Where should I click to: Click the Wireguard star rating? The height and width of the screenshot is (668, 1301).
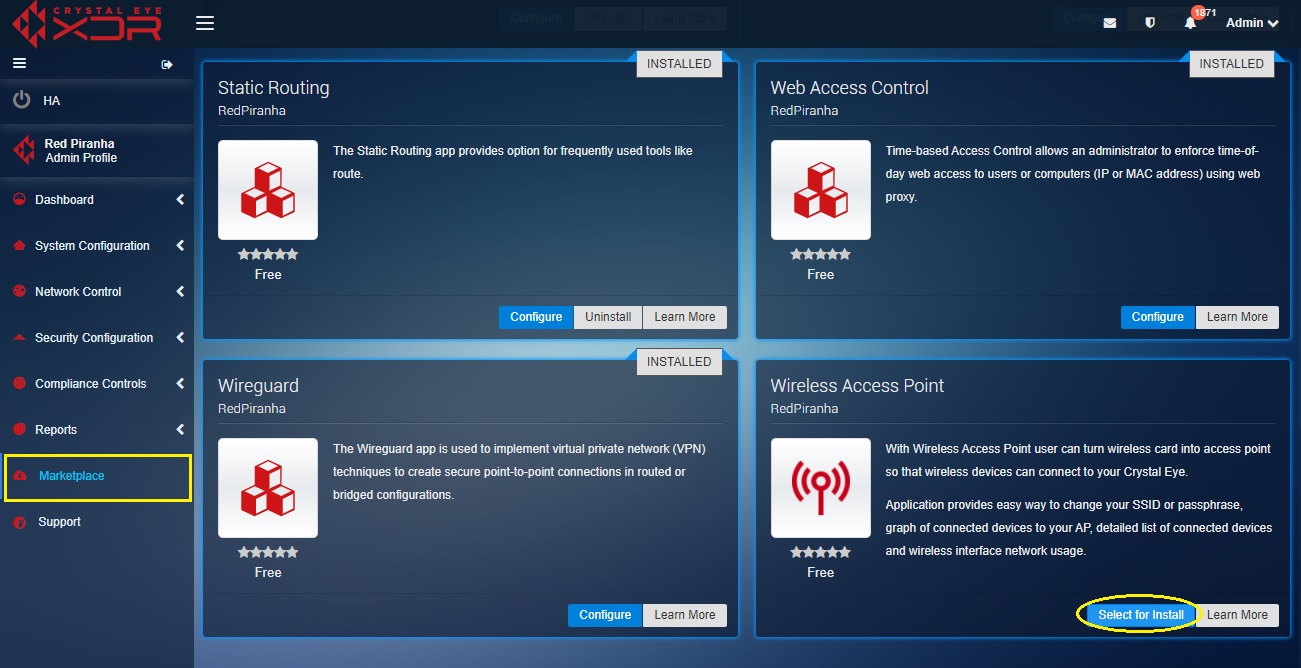click(268, 552)
